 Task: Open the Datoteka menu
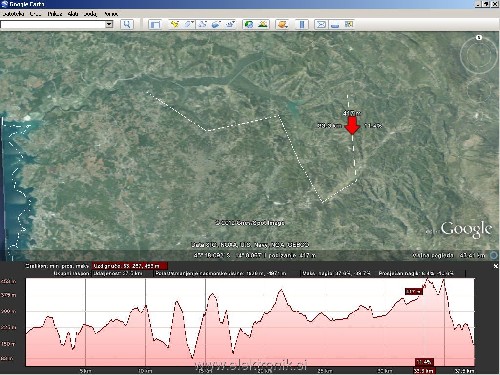[13, 14]
